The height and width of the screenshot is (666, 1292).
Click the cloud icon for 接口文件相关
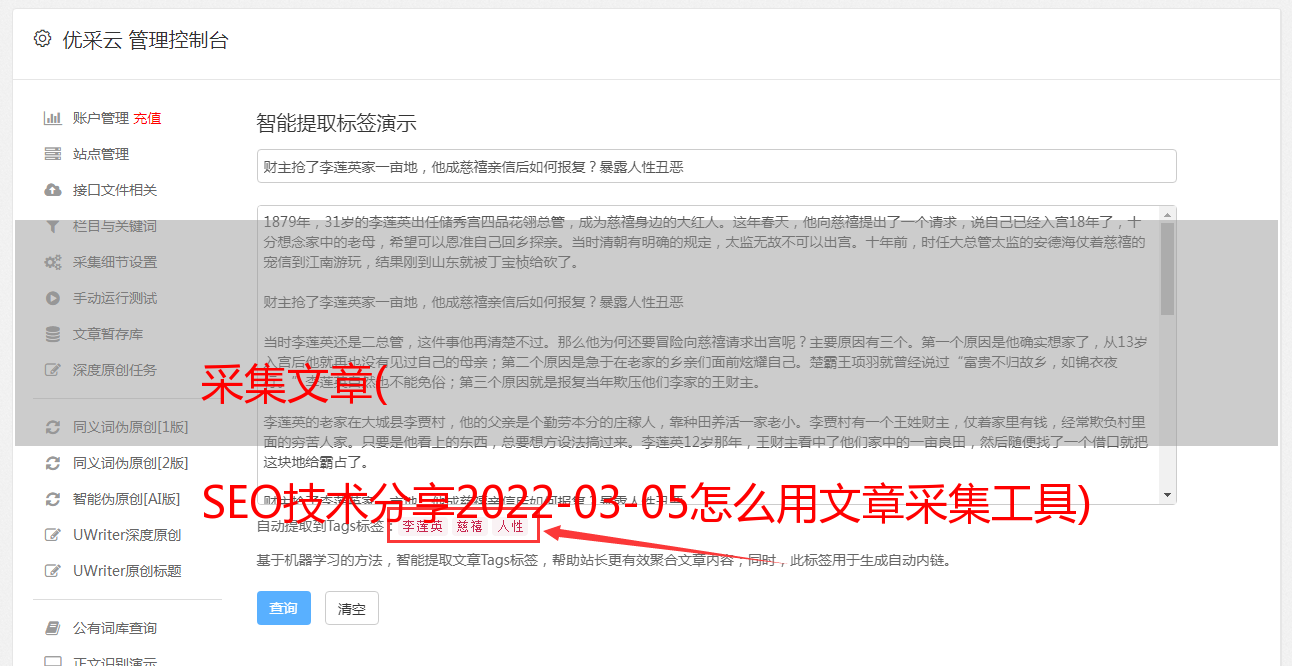53,190
